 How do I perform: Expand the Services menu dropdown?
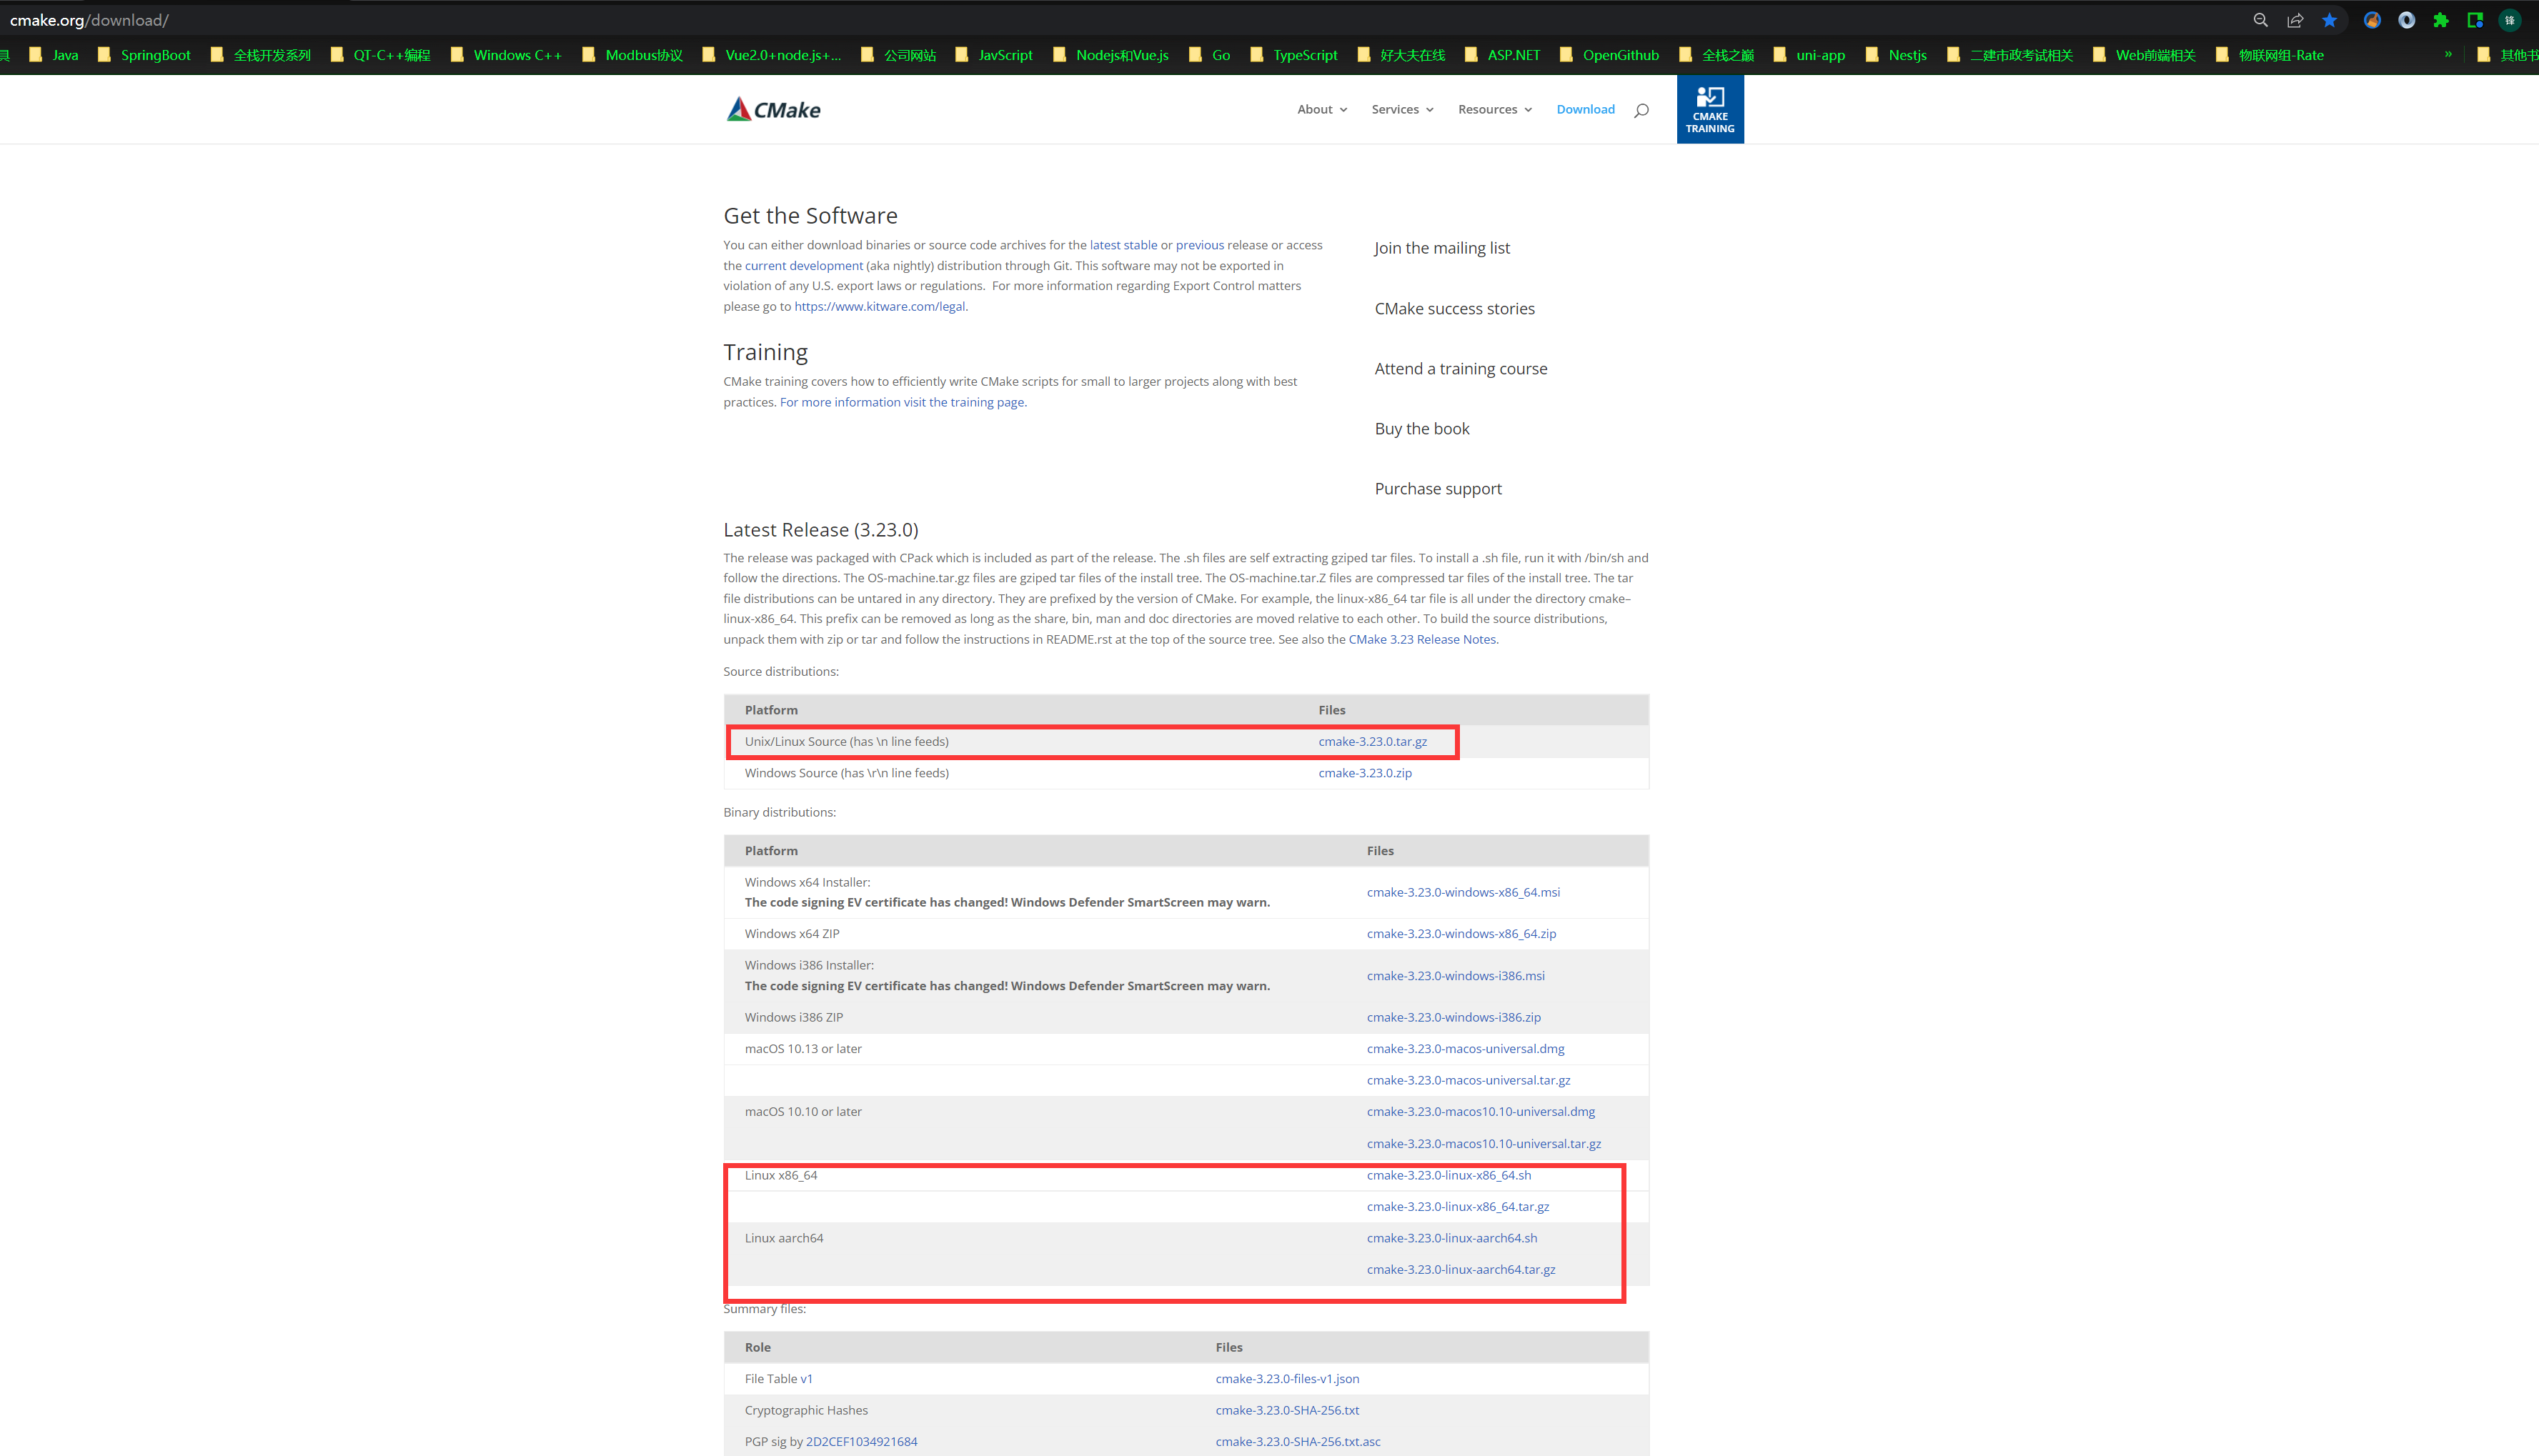[1402, 109]
